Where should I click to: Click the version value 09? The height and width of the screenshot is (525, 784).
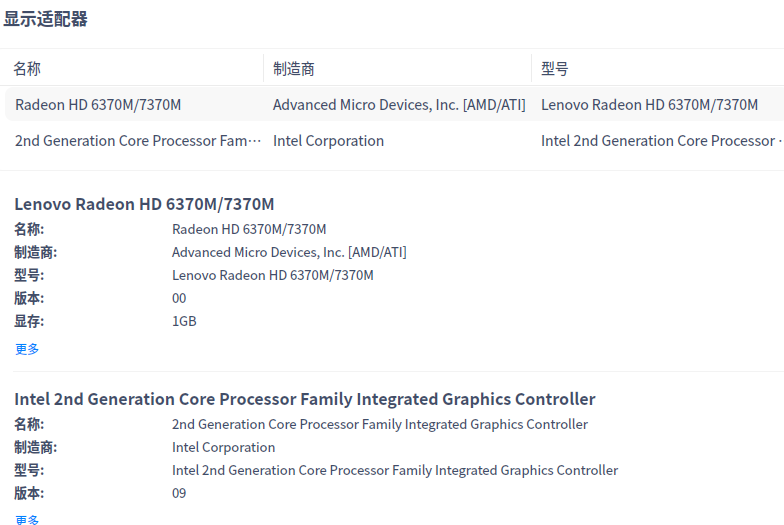pos(179,493)
